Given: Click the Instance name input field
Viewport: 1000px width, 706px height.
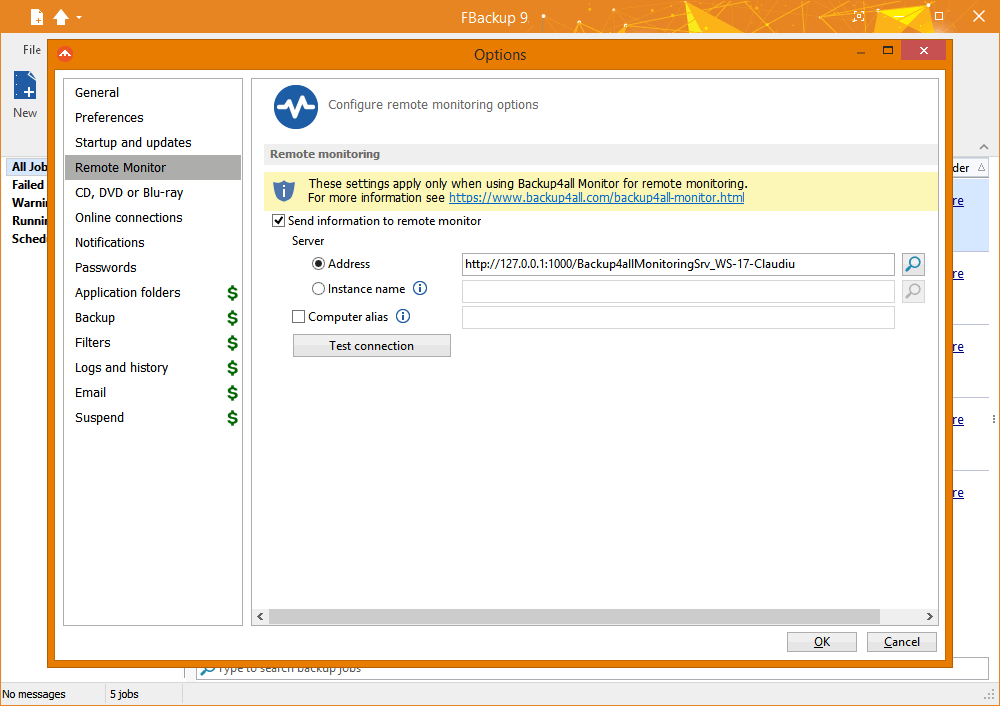Looking at the screenshot, I should (678, 291).
